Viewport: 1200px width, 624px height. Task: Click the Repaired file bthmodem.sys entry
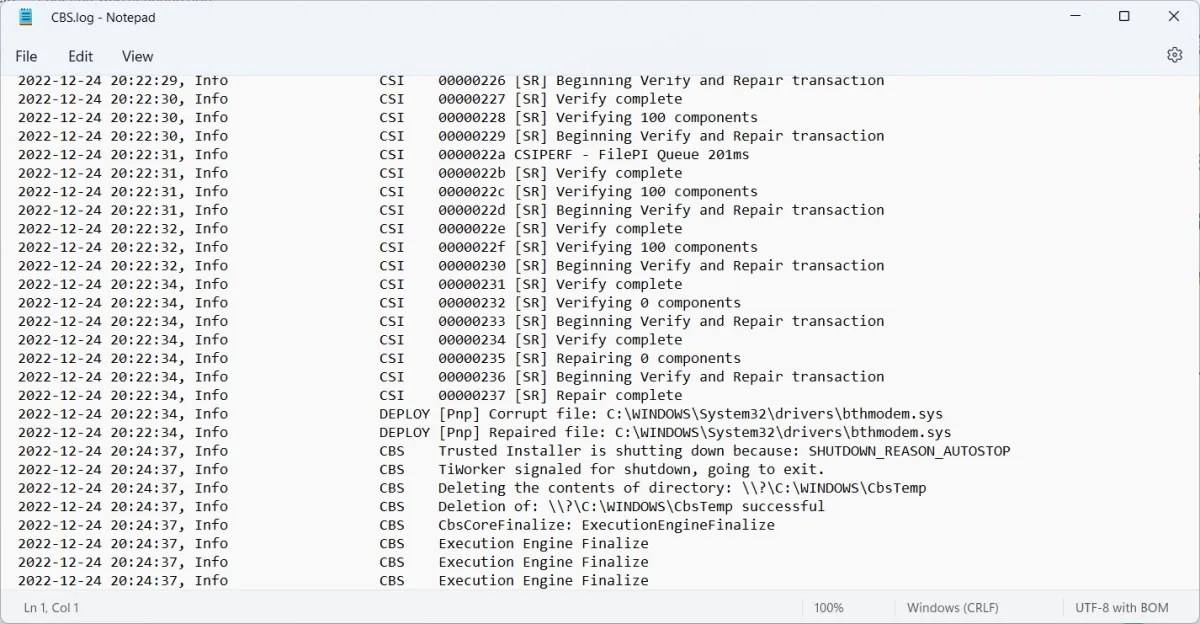coord(700,432)
